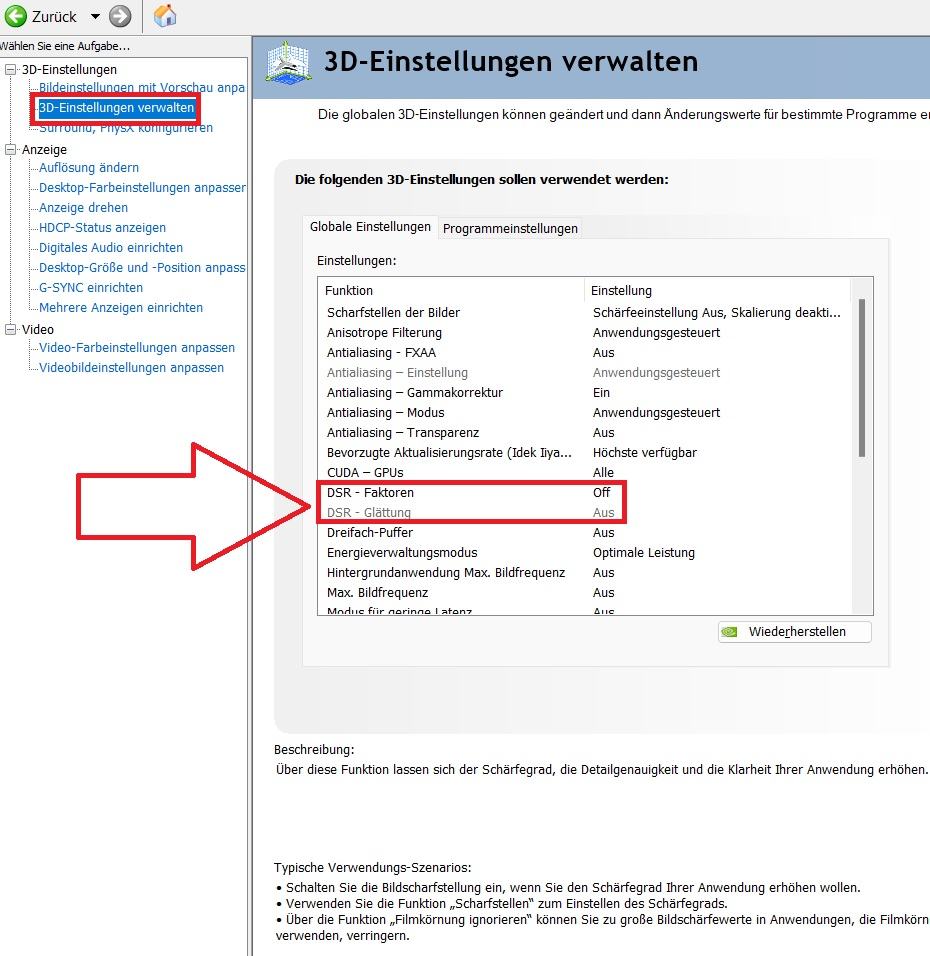Open Video-Farbeinstellungen anpassen

(x=137, y=348)
